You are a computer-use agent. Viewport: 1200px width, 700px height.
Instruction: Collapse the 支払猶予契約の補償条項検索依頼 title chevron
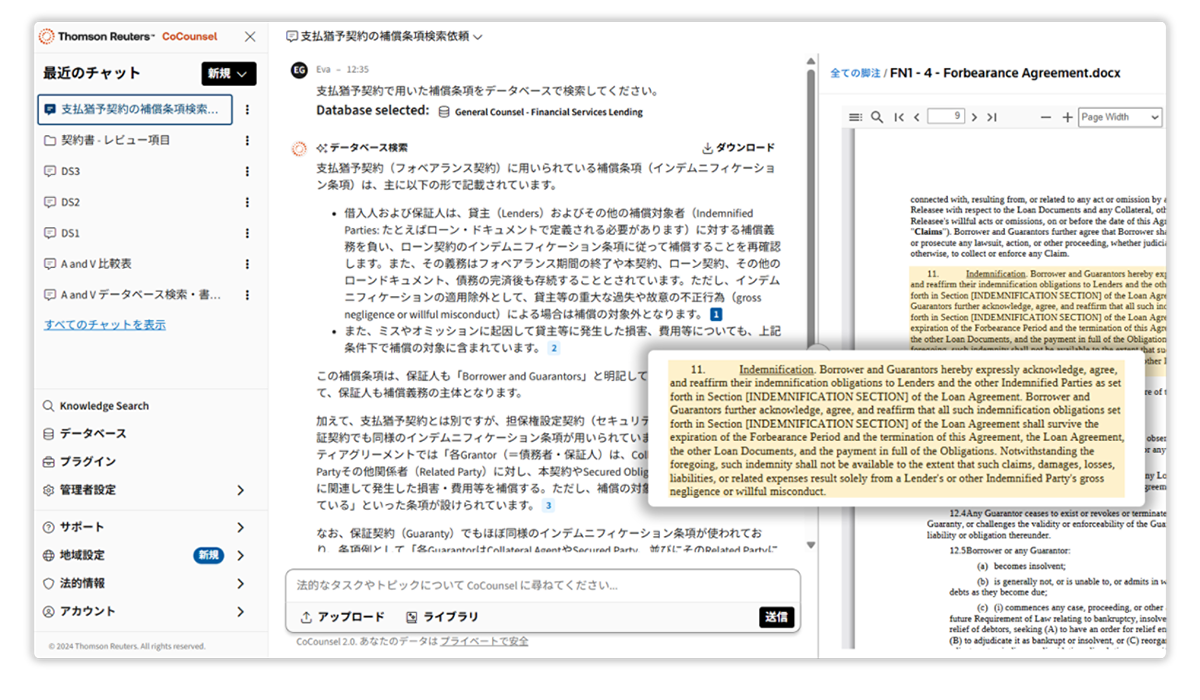[478, 36]
